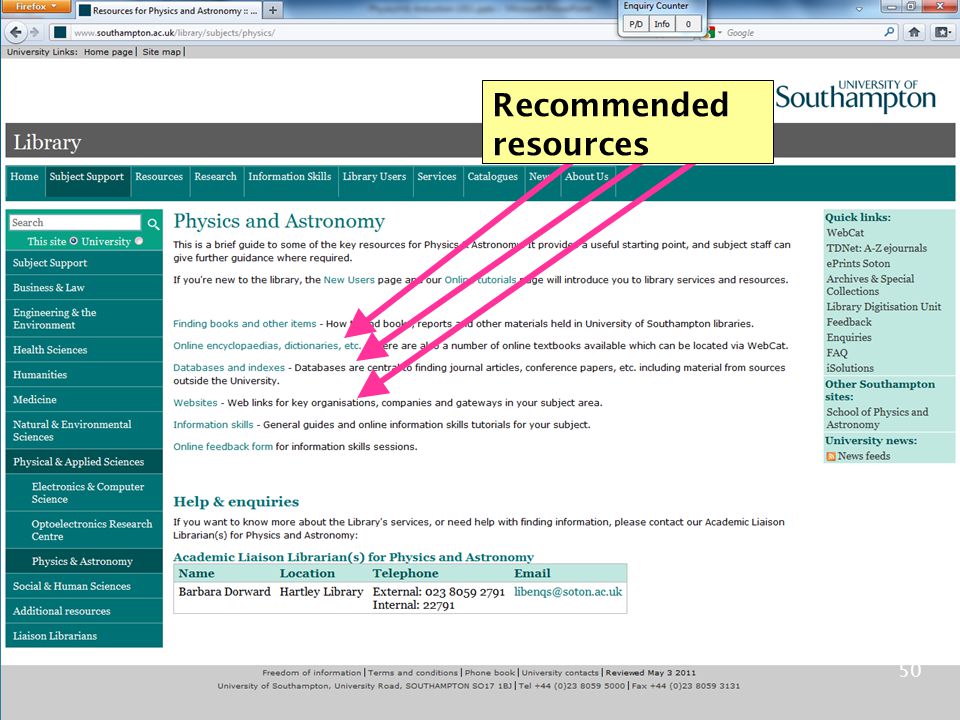Open the Resources navigation item
The width and height of the screenshot is (960, 720).
[159, 176]
